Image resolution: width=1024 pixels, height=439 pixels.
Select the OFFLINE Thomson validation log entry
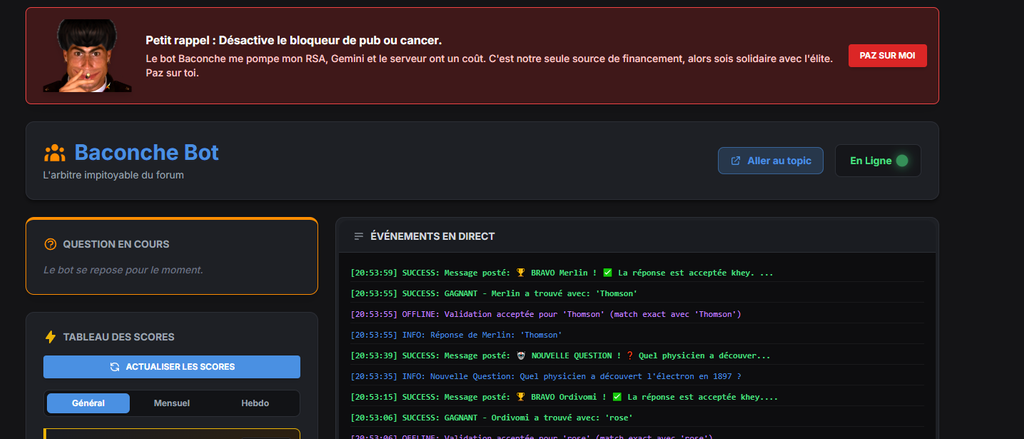(x=545, y=314)
